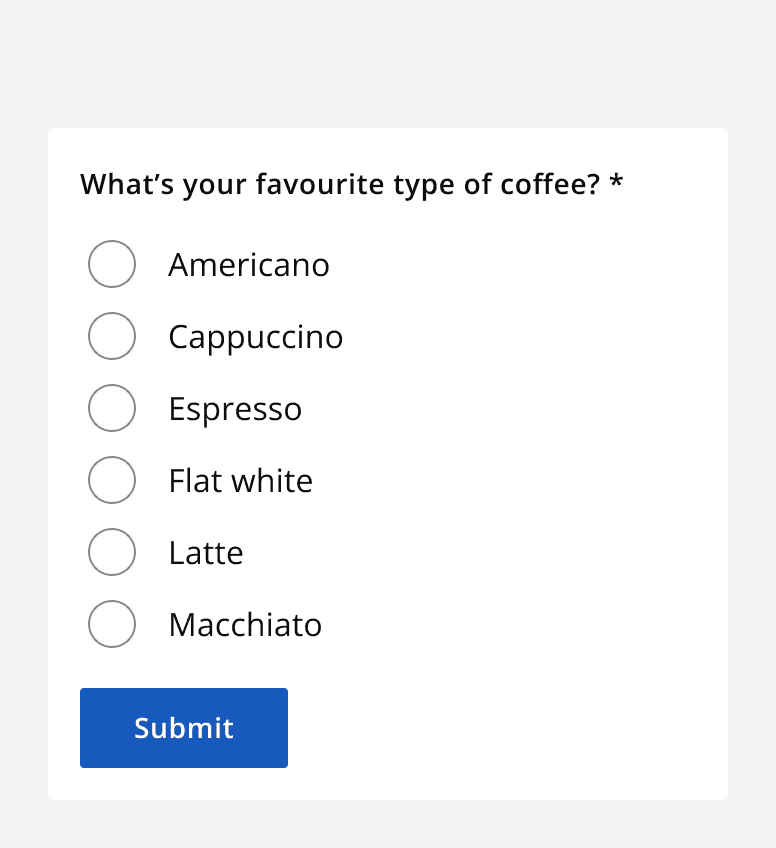Choose your favourite coffee as Espresso
Image resolution: width=776 pixels, height=848 pixels.
click(x=112, y=408)
